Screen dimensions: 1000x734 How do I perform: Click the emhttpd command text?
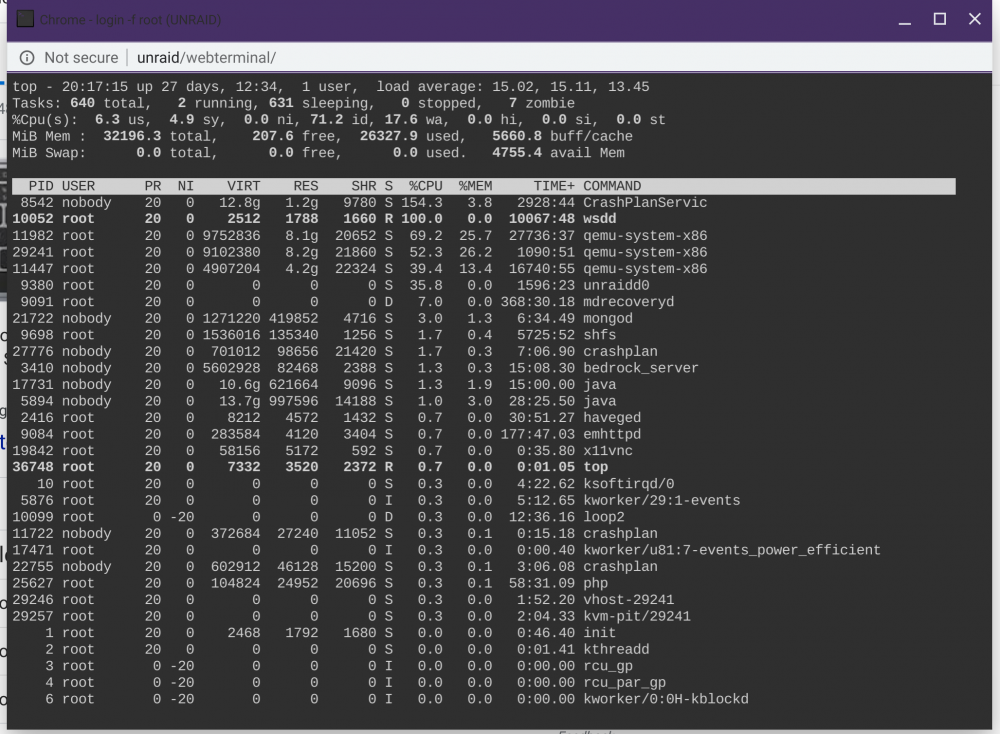tap(612, 434)
